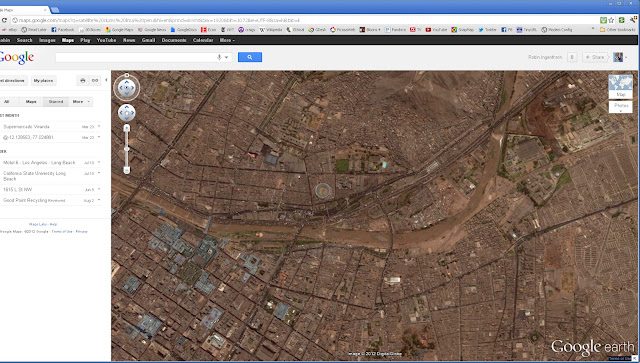Open the link icon to share map
640x363 pixels.
pos(95,80)
